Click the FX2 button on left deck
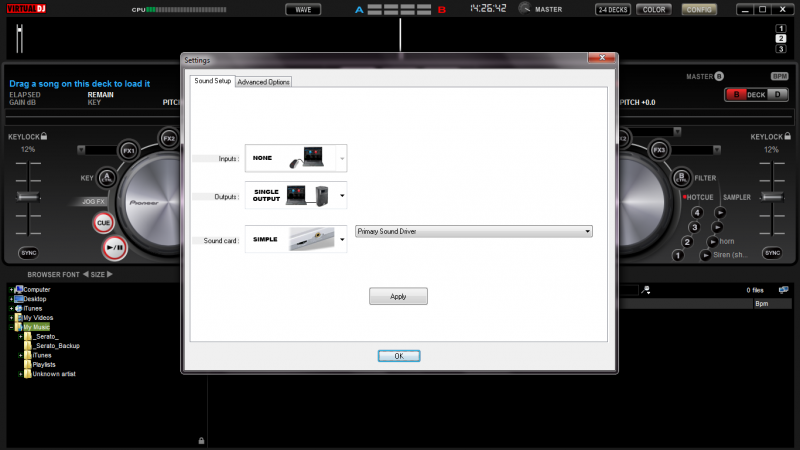The image size is (800, 450). coord(169,138)
